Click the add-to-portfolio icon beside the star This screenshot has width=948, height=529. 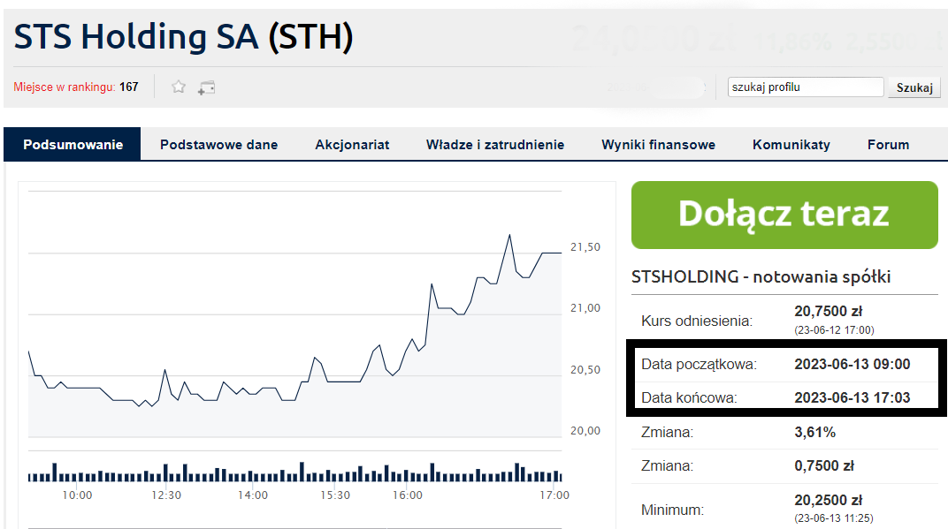click(x=207, y=87)
